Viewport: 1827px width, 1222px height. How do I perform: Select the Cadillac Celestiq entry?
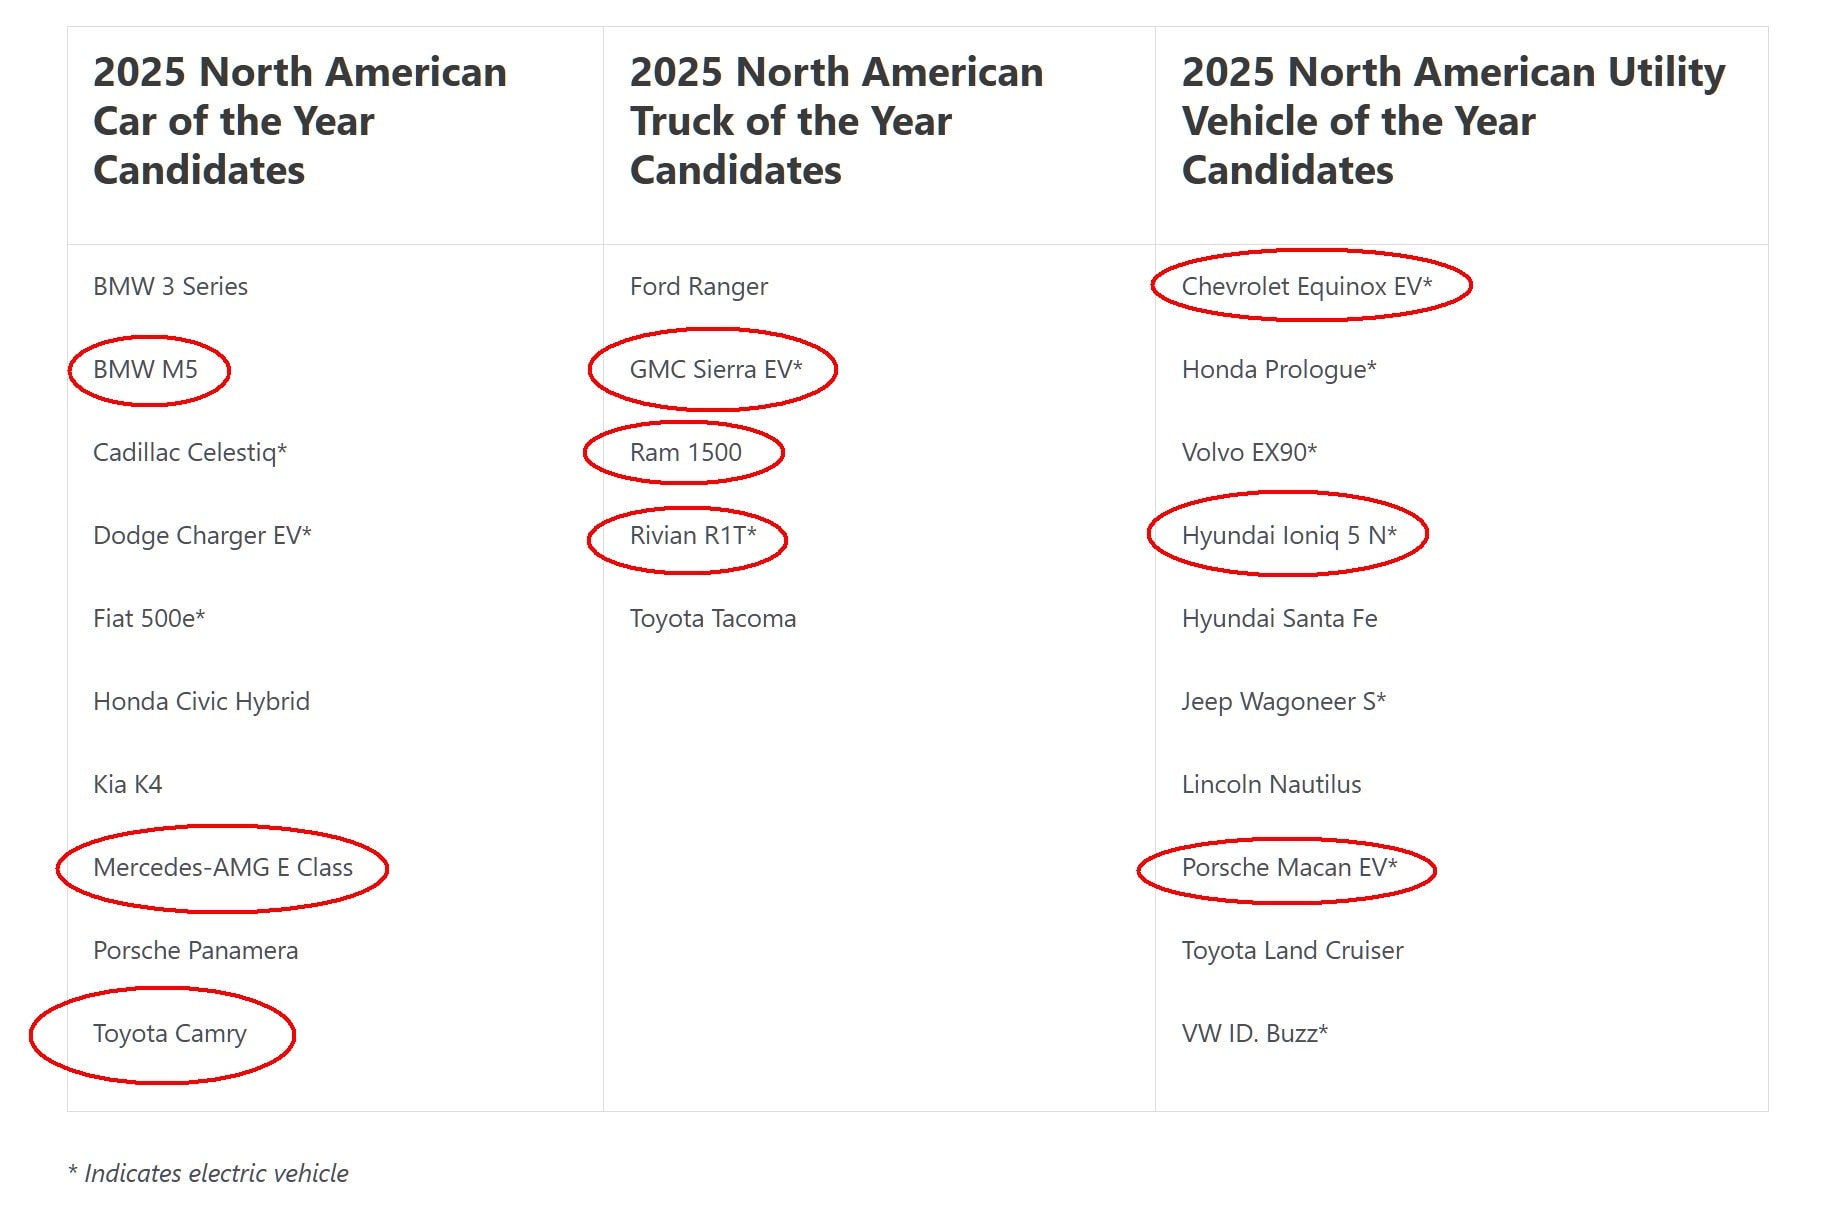point(190,453)
